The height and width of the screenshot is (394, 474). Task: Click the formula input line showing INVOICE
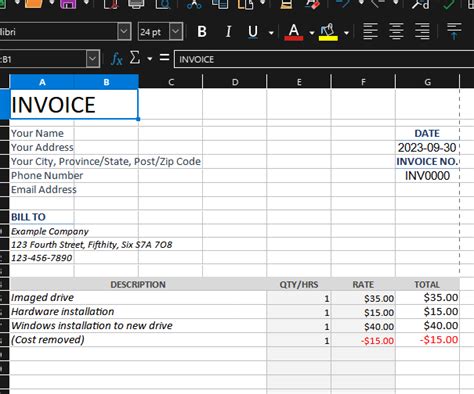pyautogui.click(x=324, y=59)
